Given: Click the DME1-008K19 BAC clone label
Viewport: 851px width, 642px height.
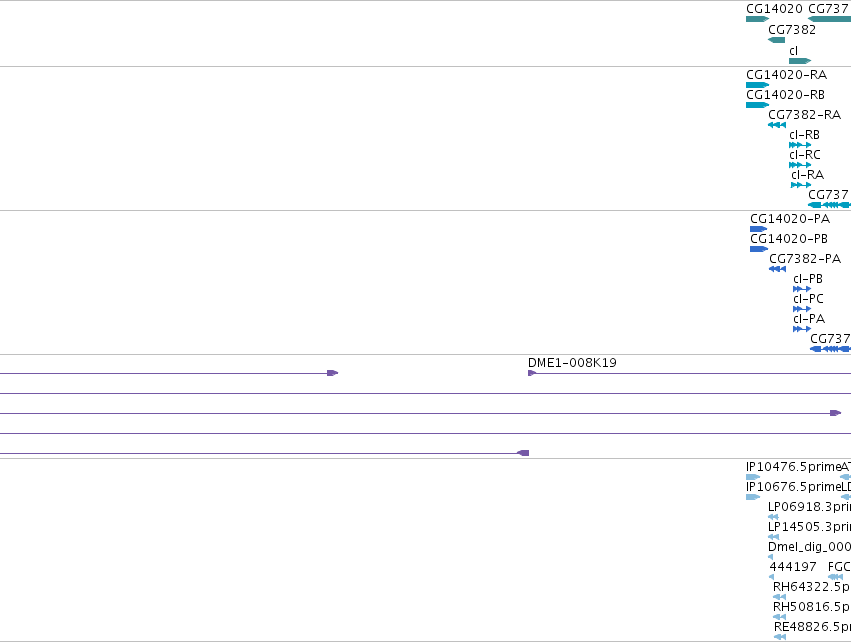Looking at the screenshot, I should click(572, 363).
